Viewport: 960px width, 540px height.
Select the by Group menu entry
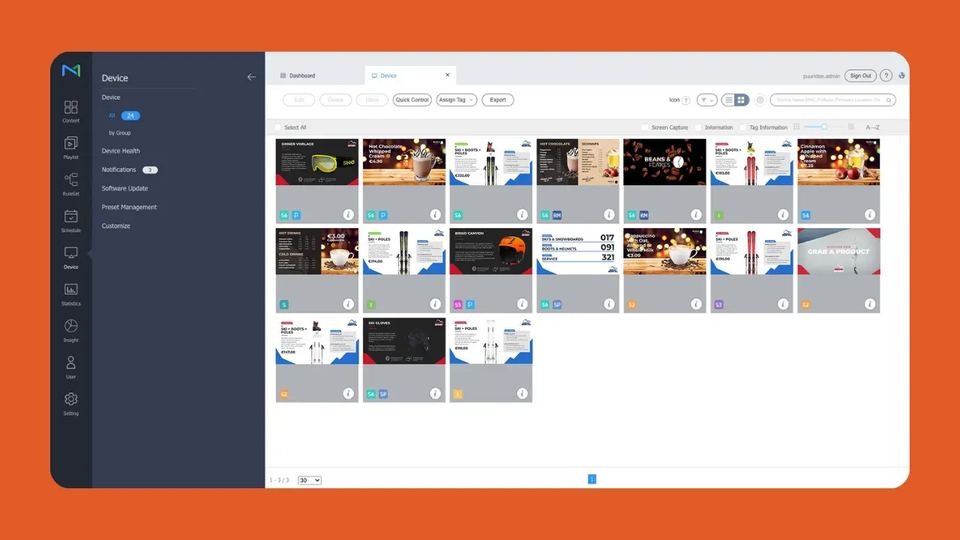click(x=120, y=133)
